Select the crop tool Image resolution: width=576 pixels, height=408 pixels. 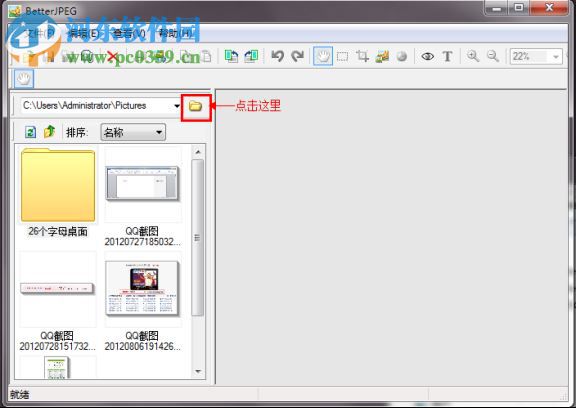tap(362, 56)
